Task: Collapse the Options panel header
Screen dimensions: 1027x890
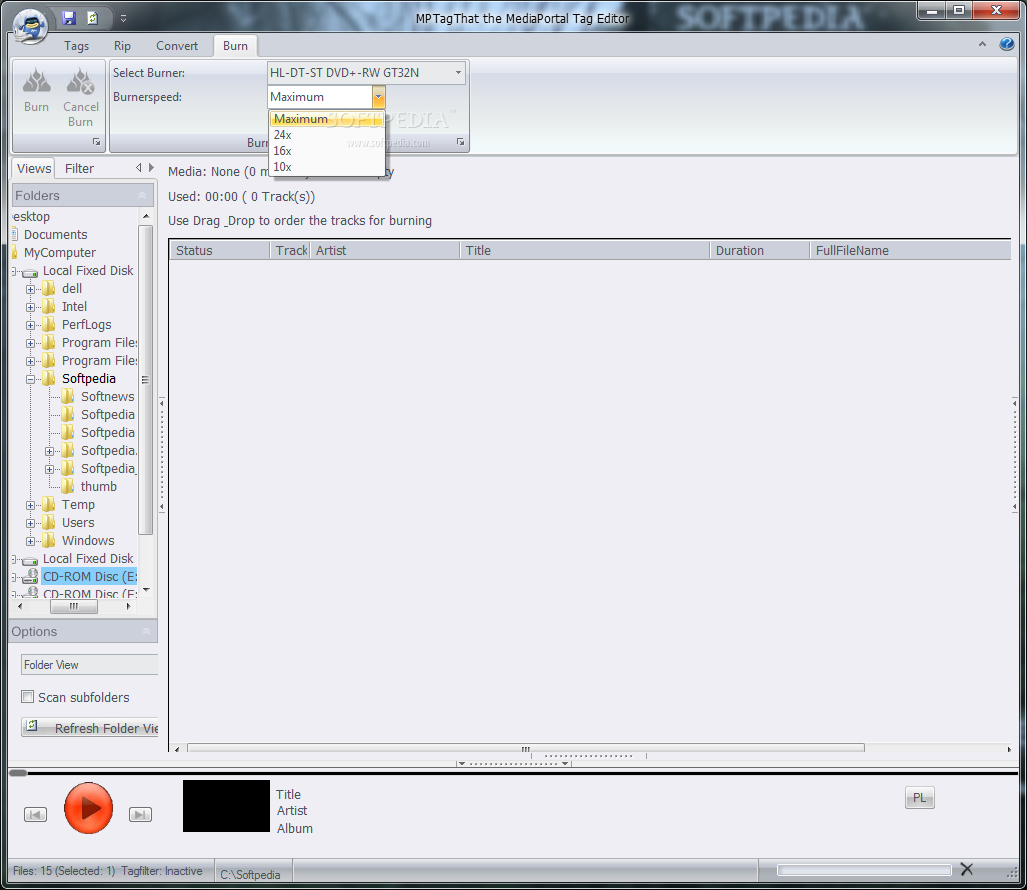Action: pyautogui.click(x=83, y=631)
